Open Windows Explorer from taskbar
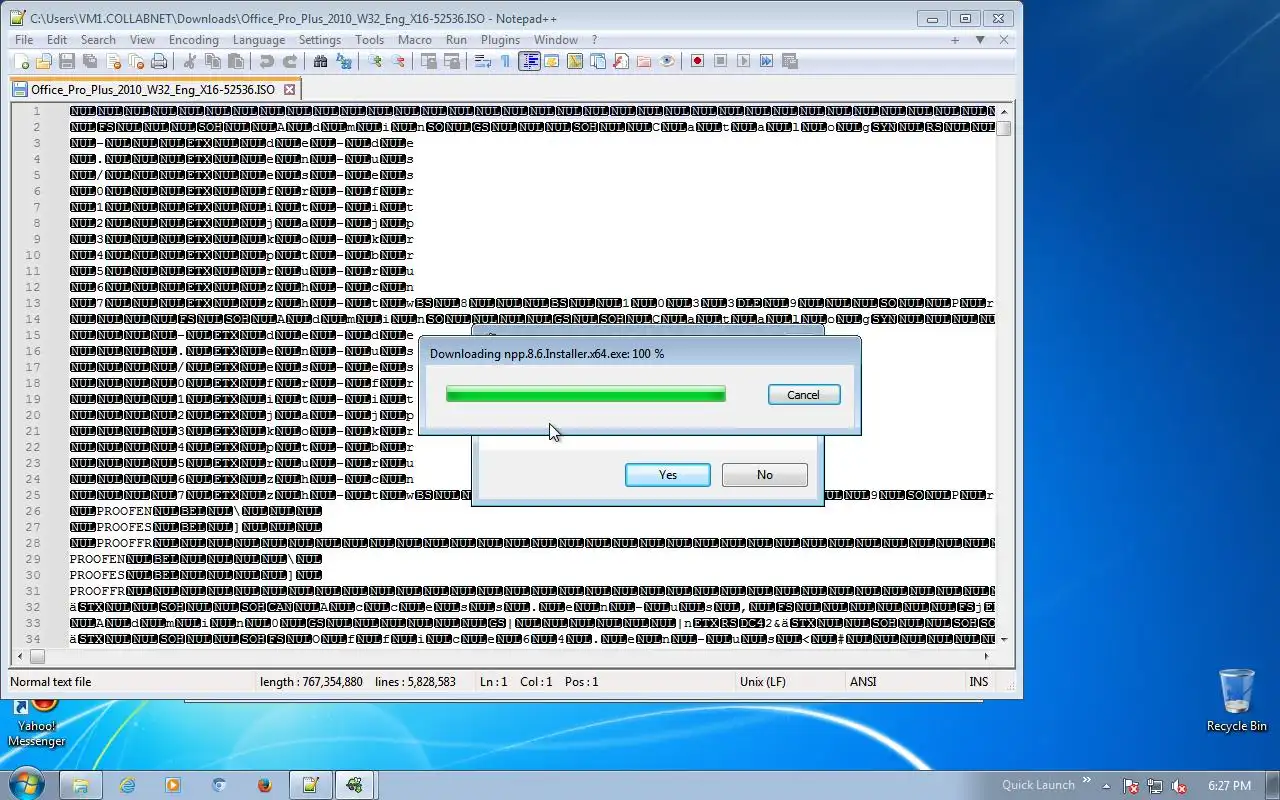 coord(81,785)
